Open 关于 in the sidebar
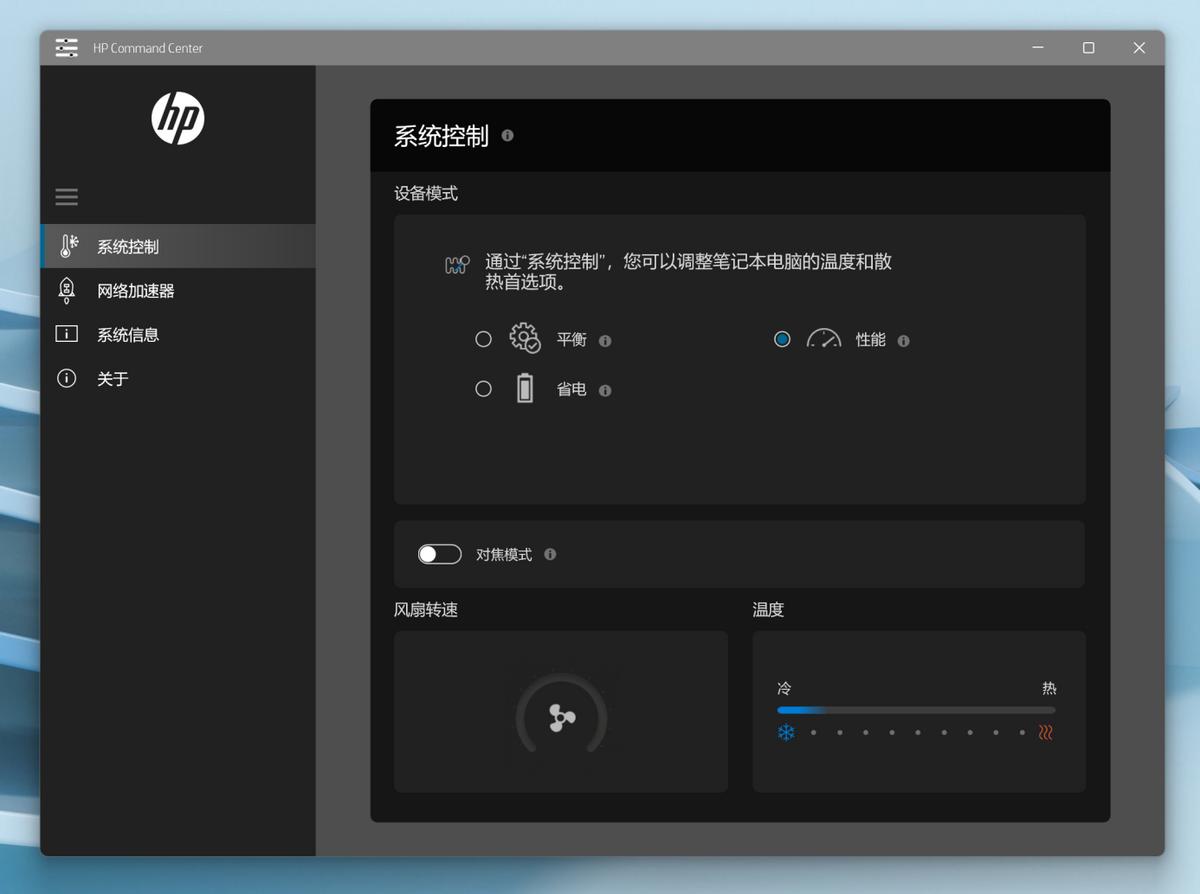Viewport: 1200px width, 894px height. [178, 378]
